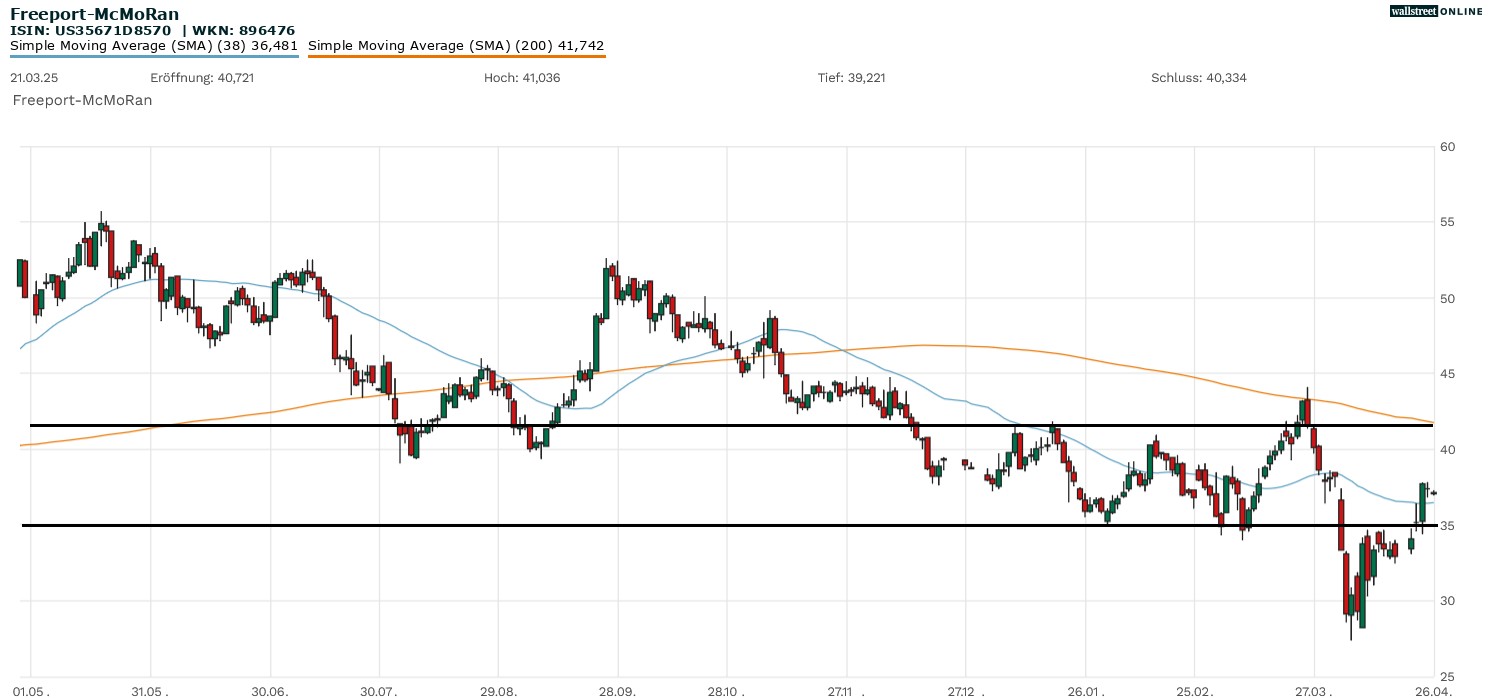This screenshot has width=1490, height=698.
Task: Toggle the SMA (38) legend to hide it
Action: (150, 45)
